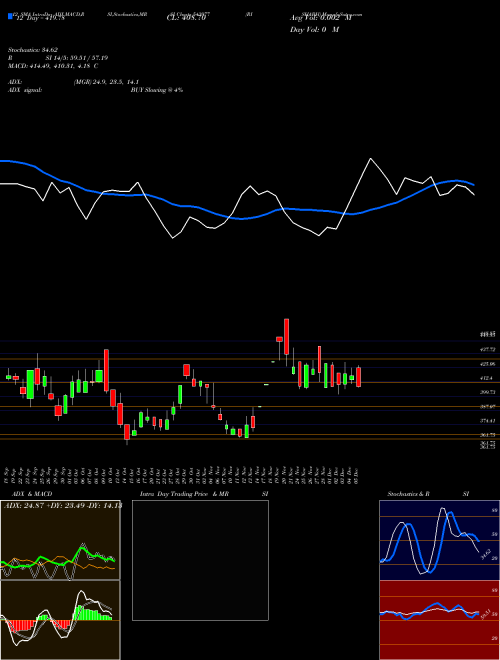Click the white line's highest peak
Screen dimensions: 500x660
[x=370, y=159]
